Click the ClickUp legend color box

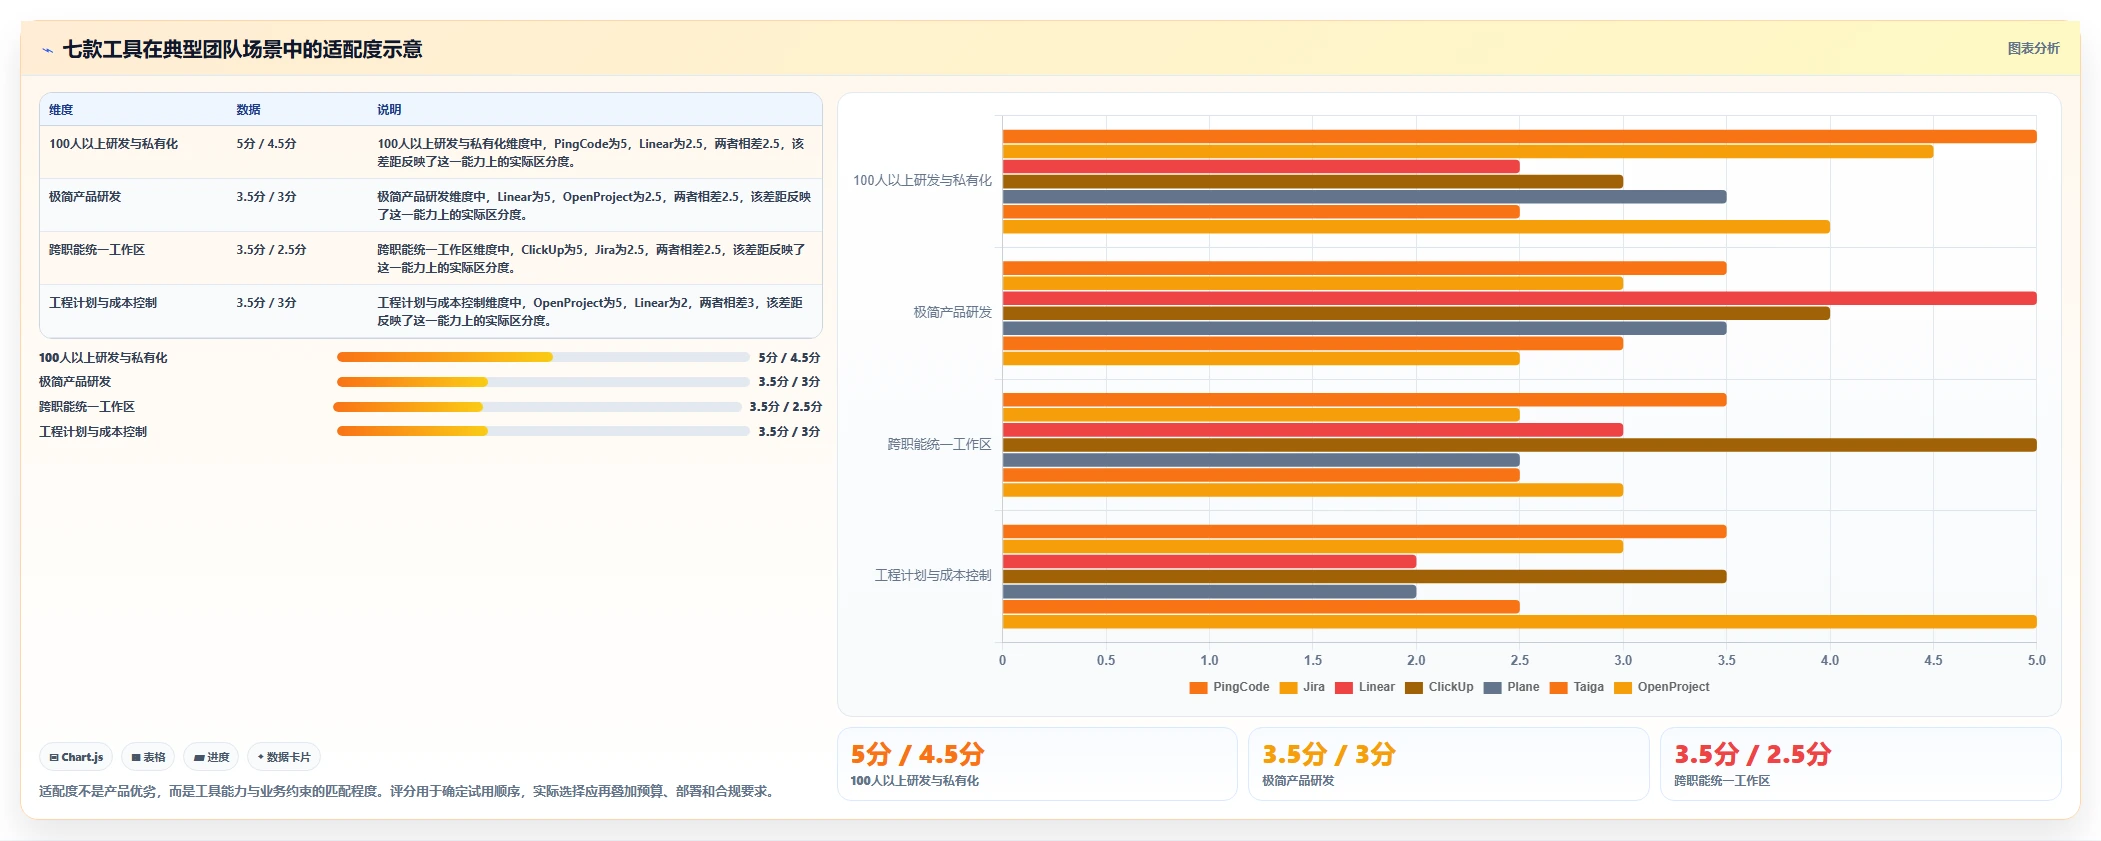click(1413, 687)
